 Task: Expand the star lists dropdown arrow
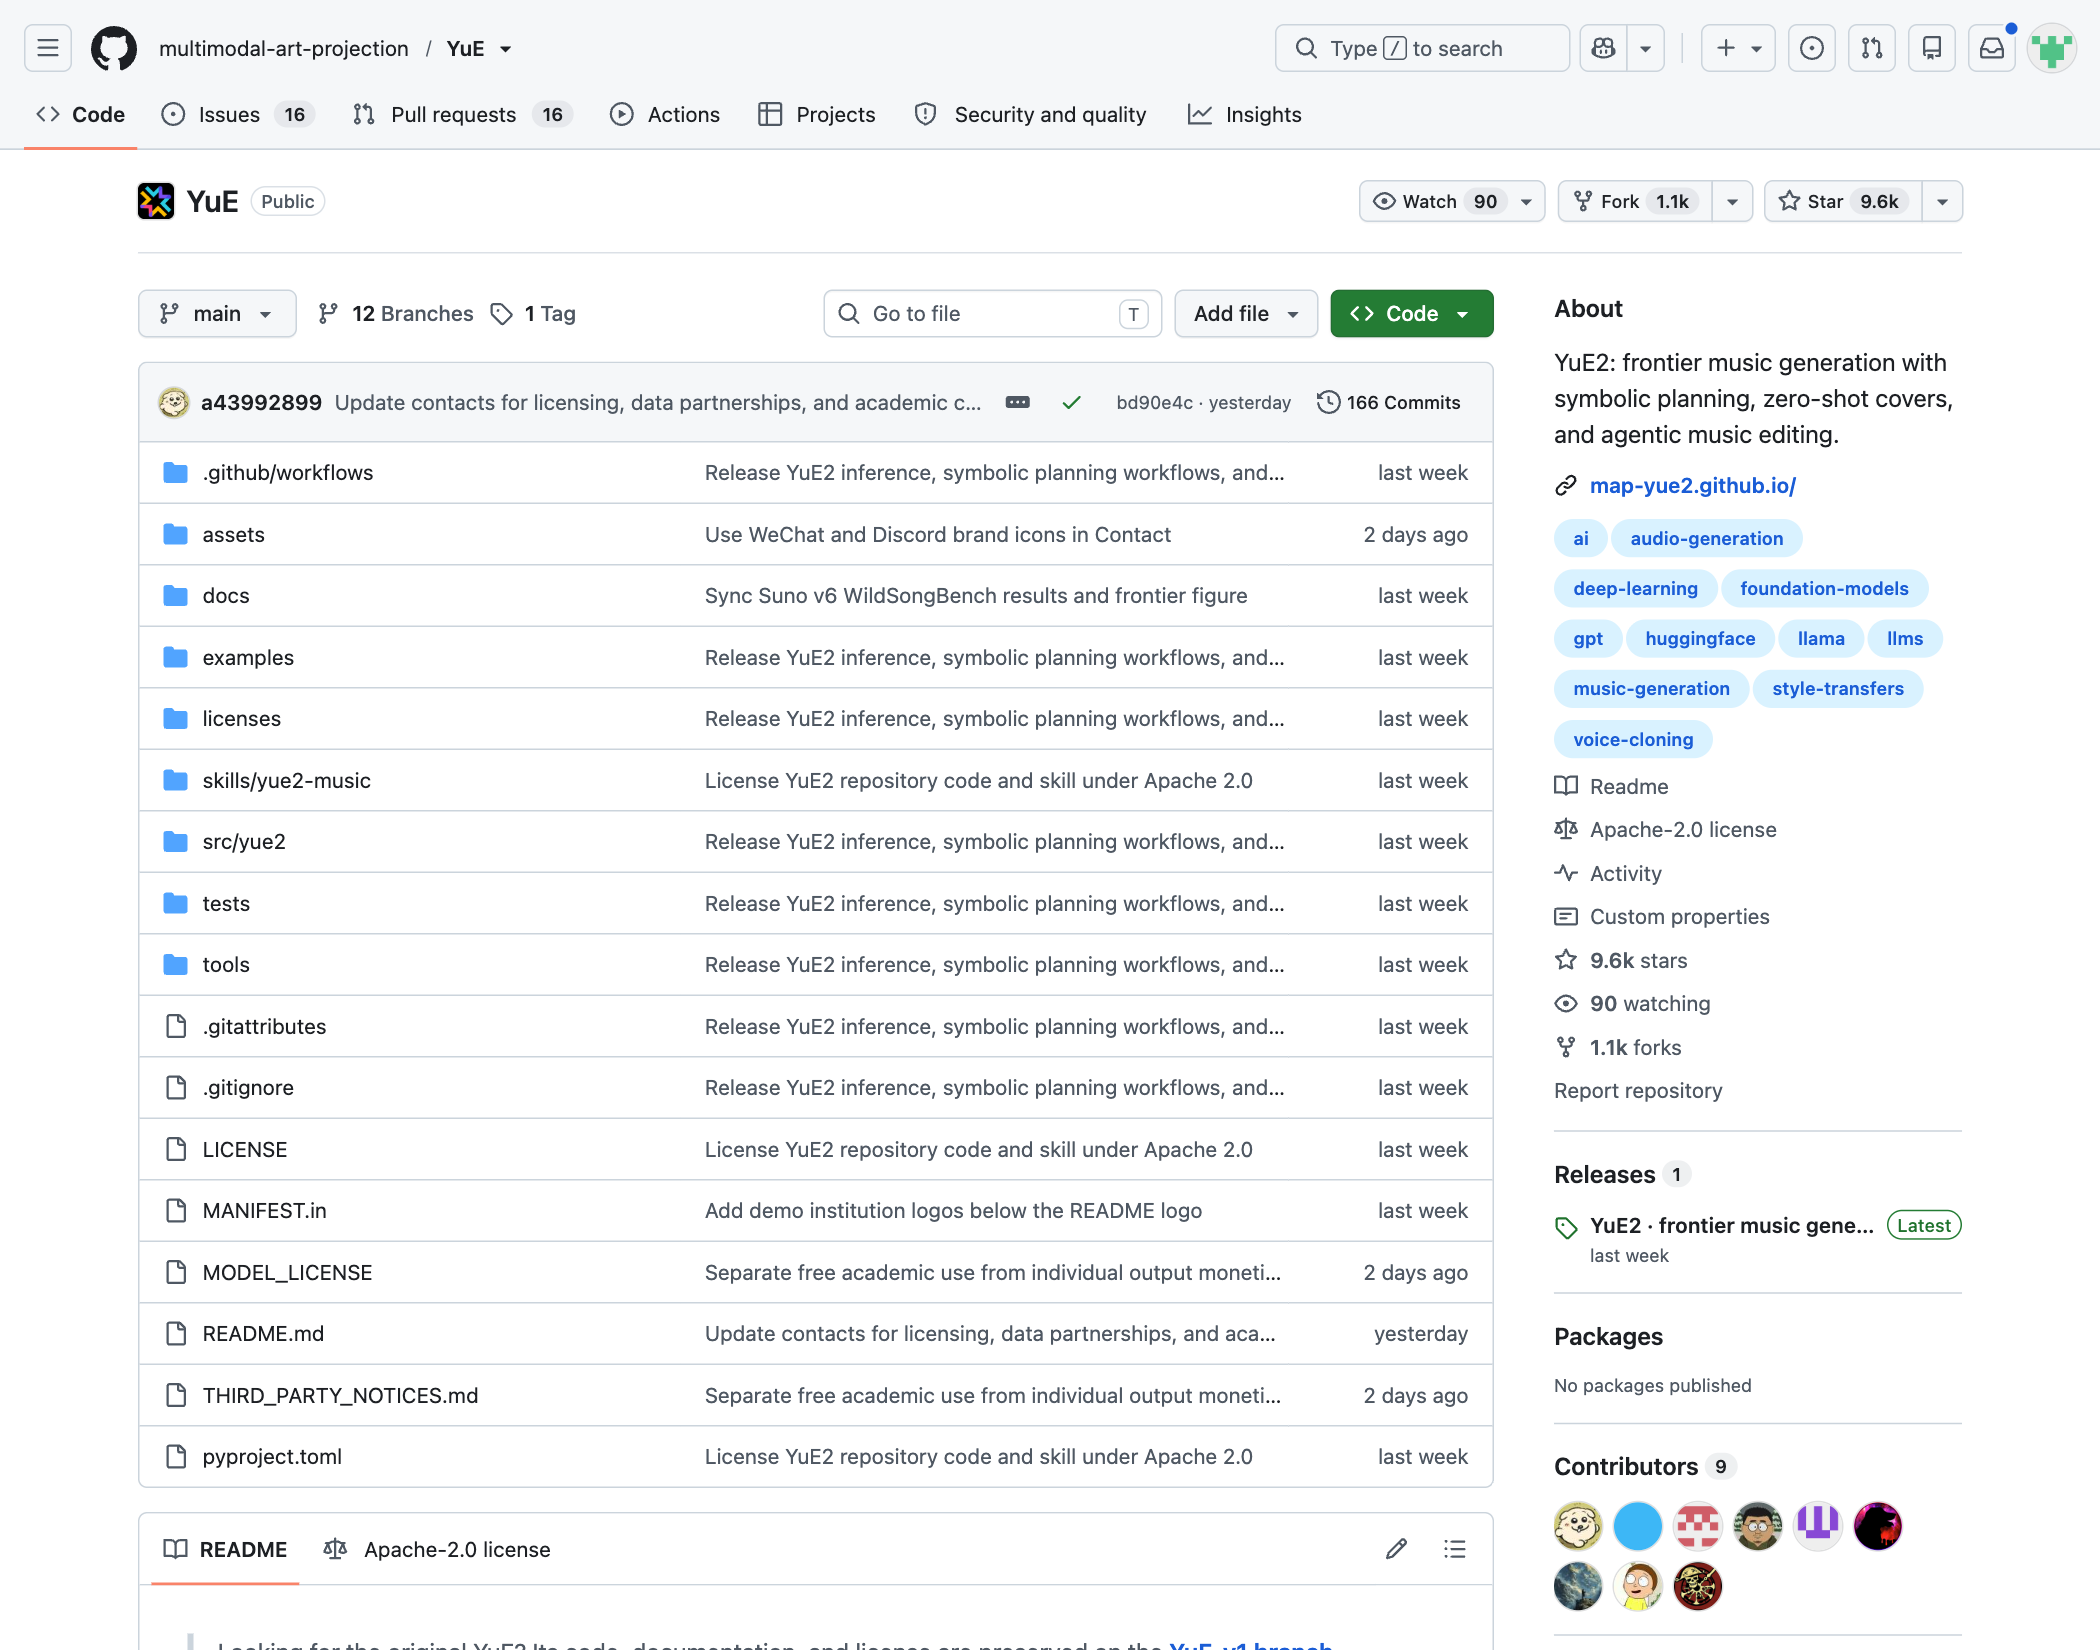click(x=1942, y=201)
